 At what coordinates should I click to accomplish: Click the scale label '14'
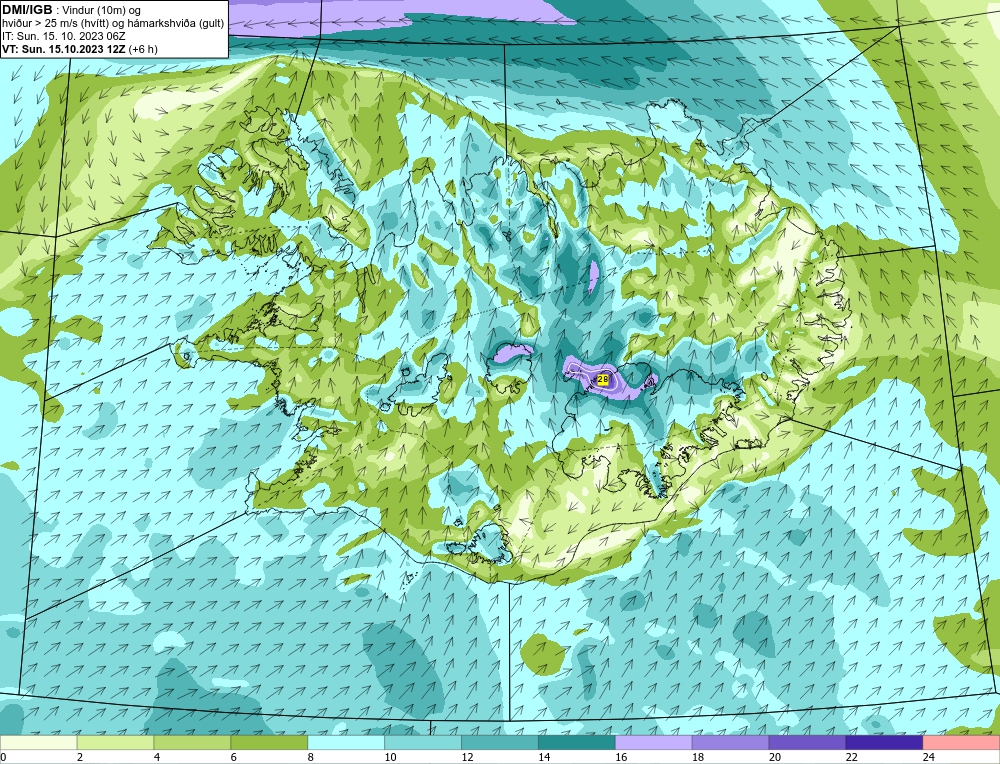544,757
